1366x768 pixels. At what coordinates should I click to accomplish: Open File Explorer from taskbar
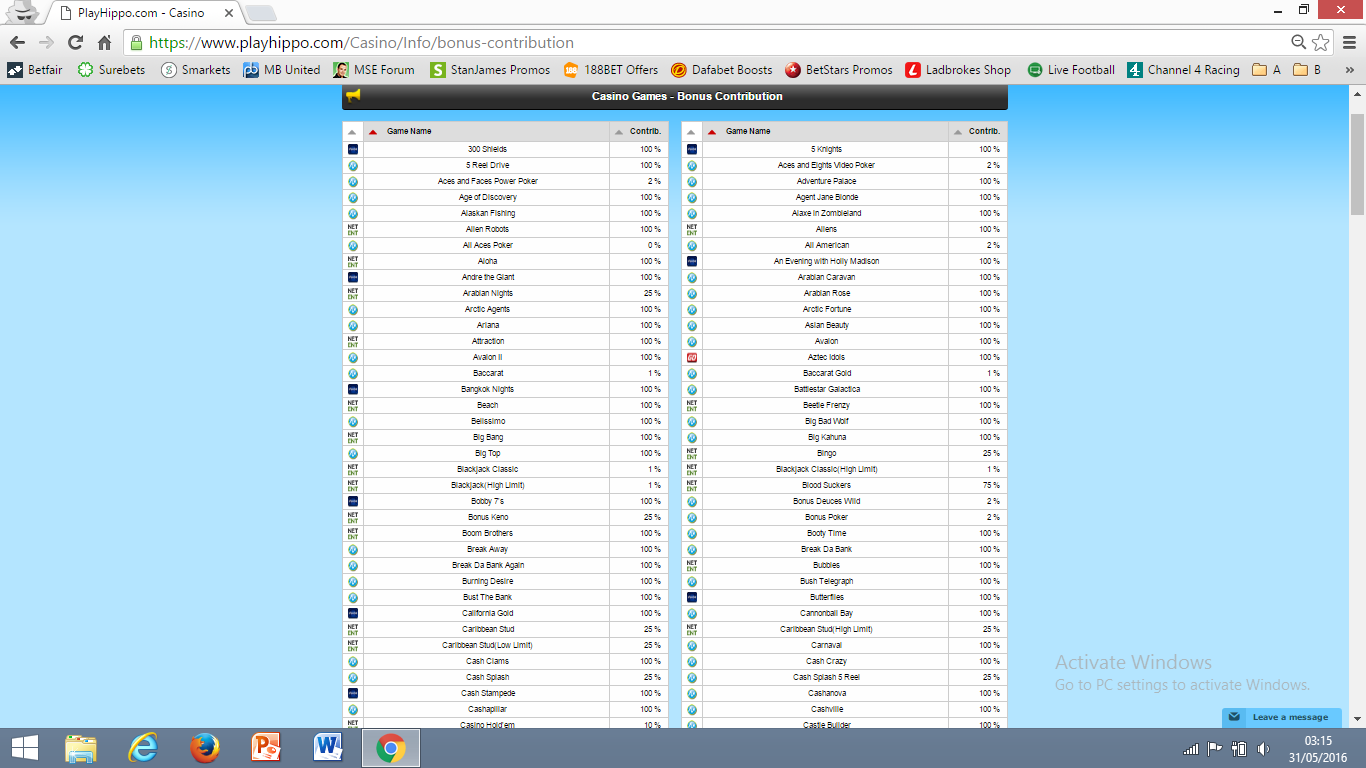tap(81, 748)
